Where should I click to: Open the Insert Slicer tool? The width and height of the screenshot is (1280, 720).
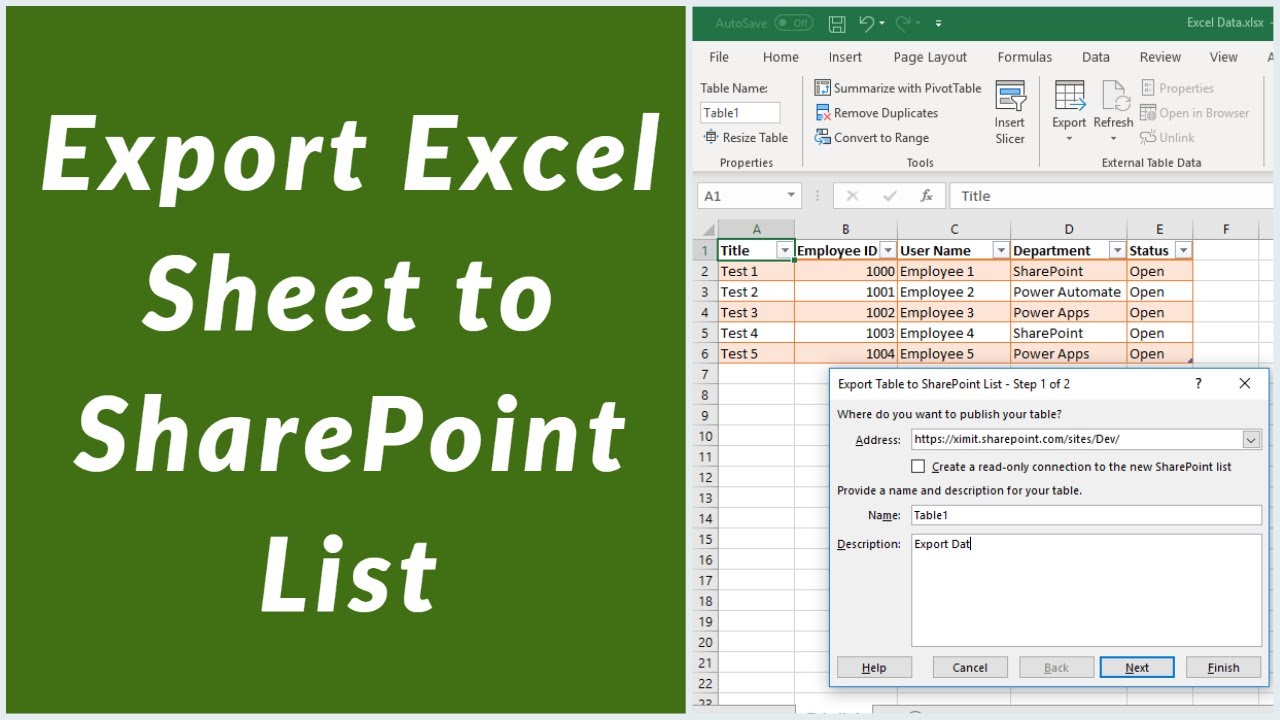point(1010,112)
